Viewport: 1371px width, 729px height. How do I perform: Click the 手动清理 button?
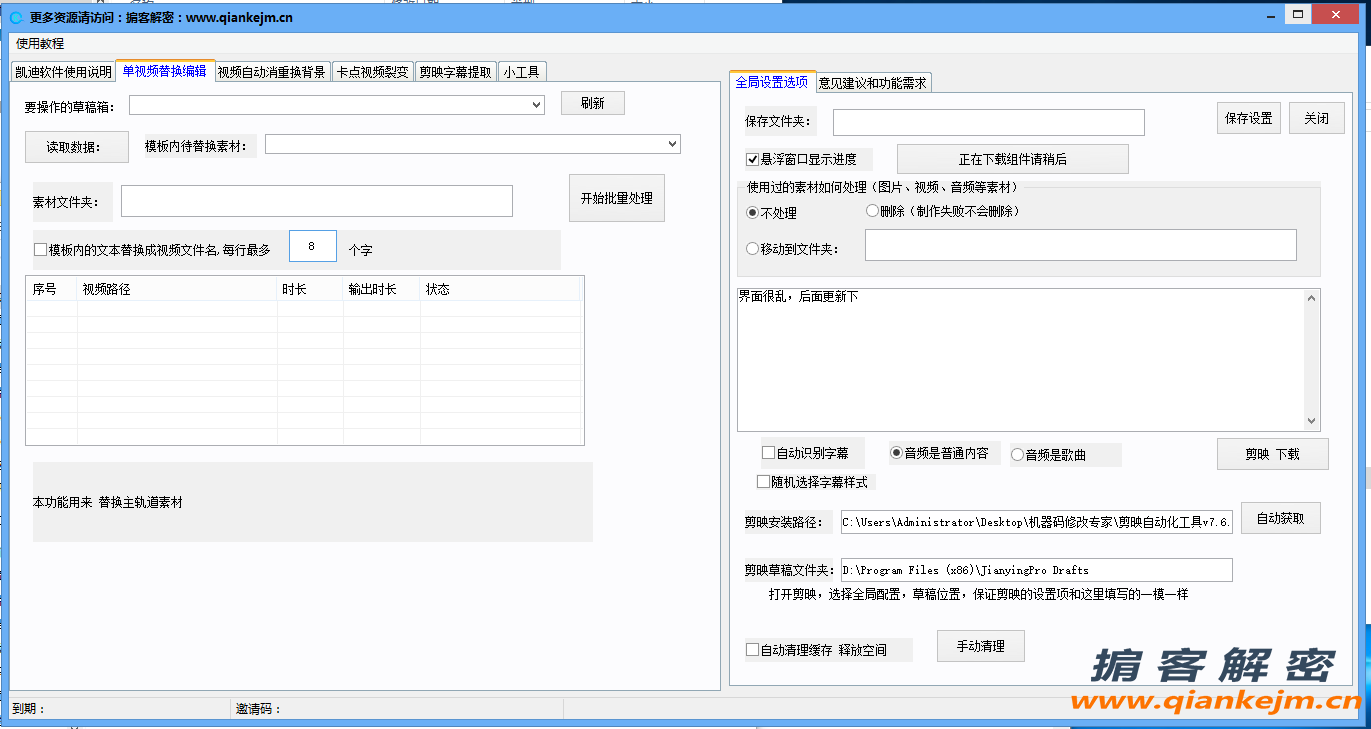[x=981, y=646]
